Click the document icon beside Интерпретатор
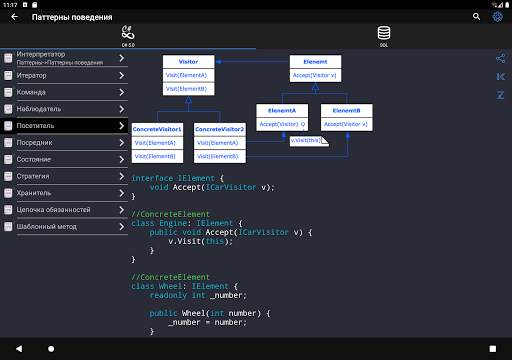This screenshot has width=512, height=360. click(8, 58)
